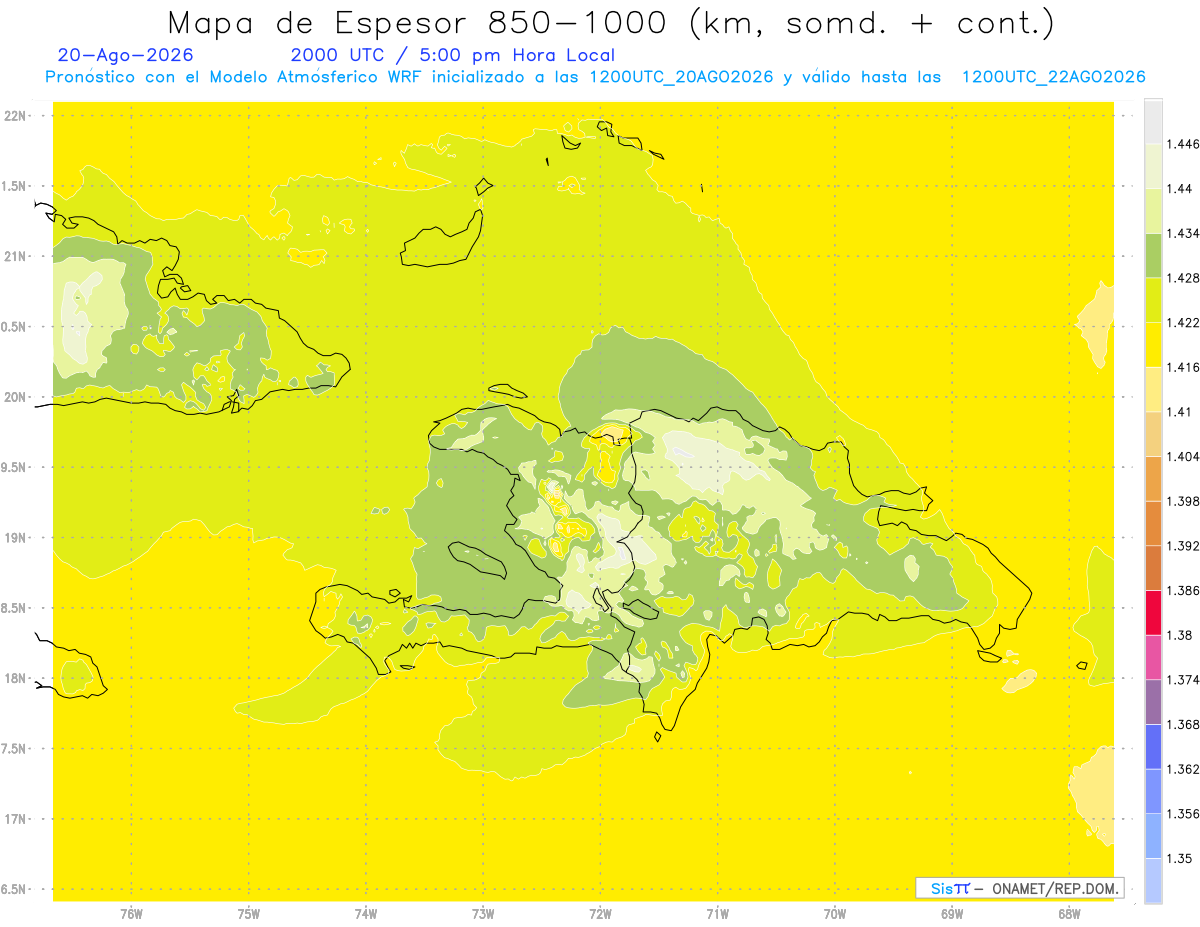
Task: Click the legend value 1.368
Action: pos(1183,725)
